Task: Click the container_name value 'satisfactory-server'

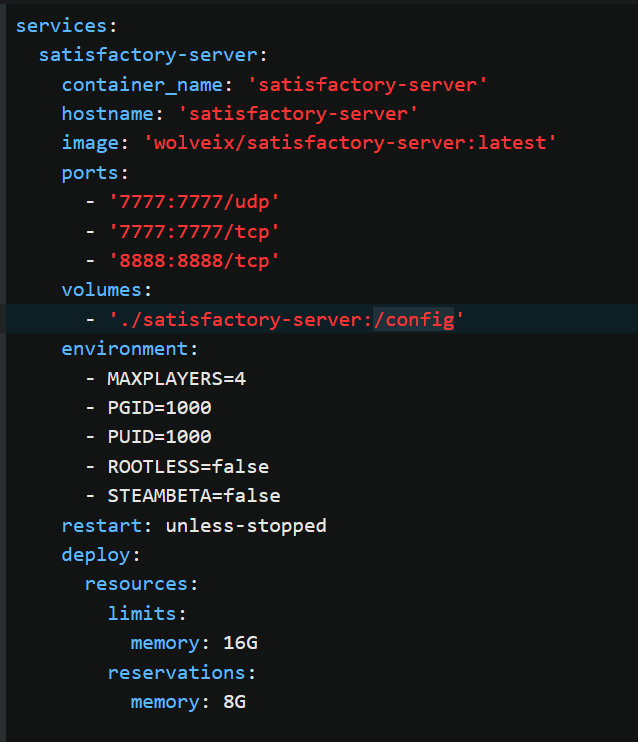Action: coord(367,85)
